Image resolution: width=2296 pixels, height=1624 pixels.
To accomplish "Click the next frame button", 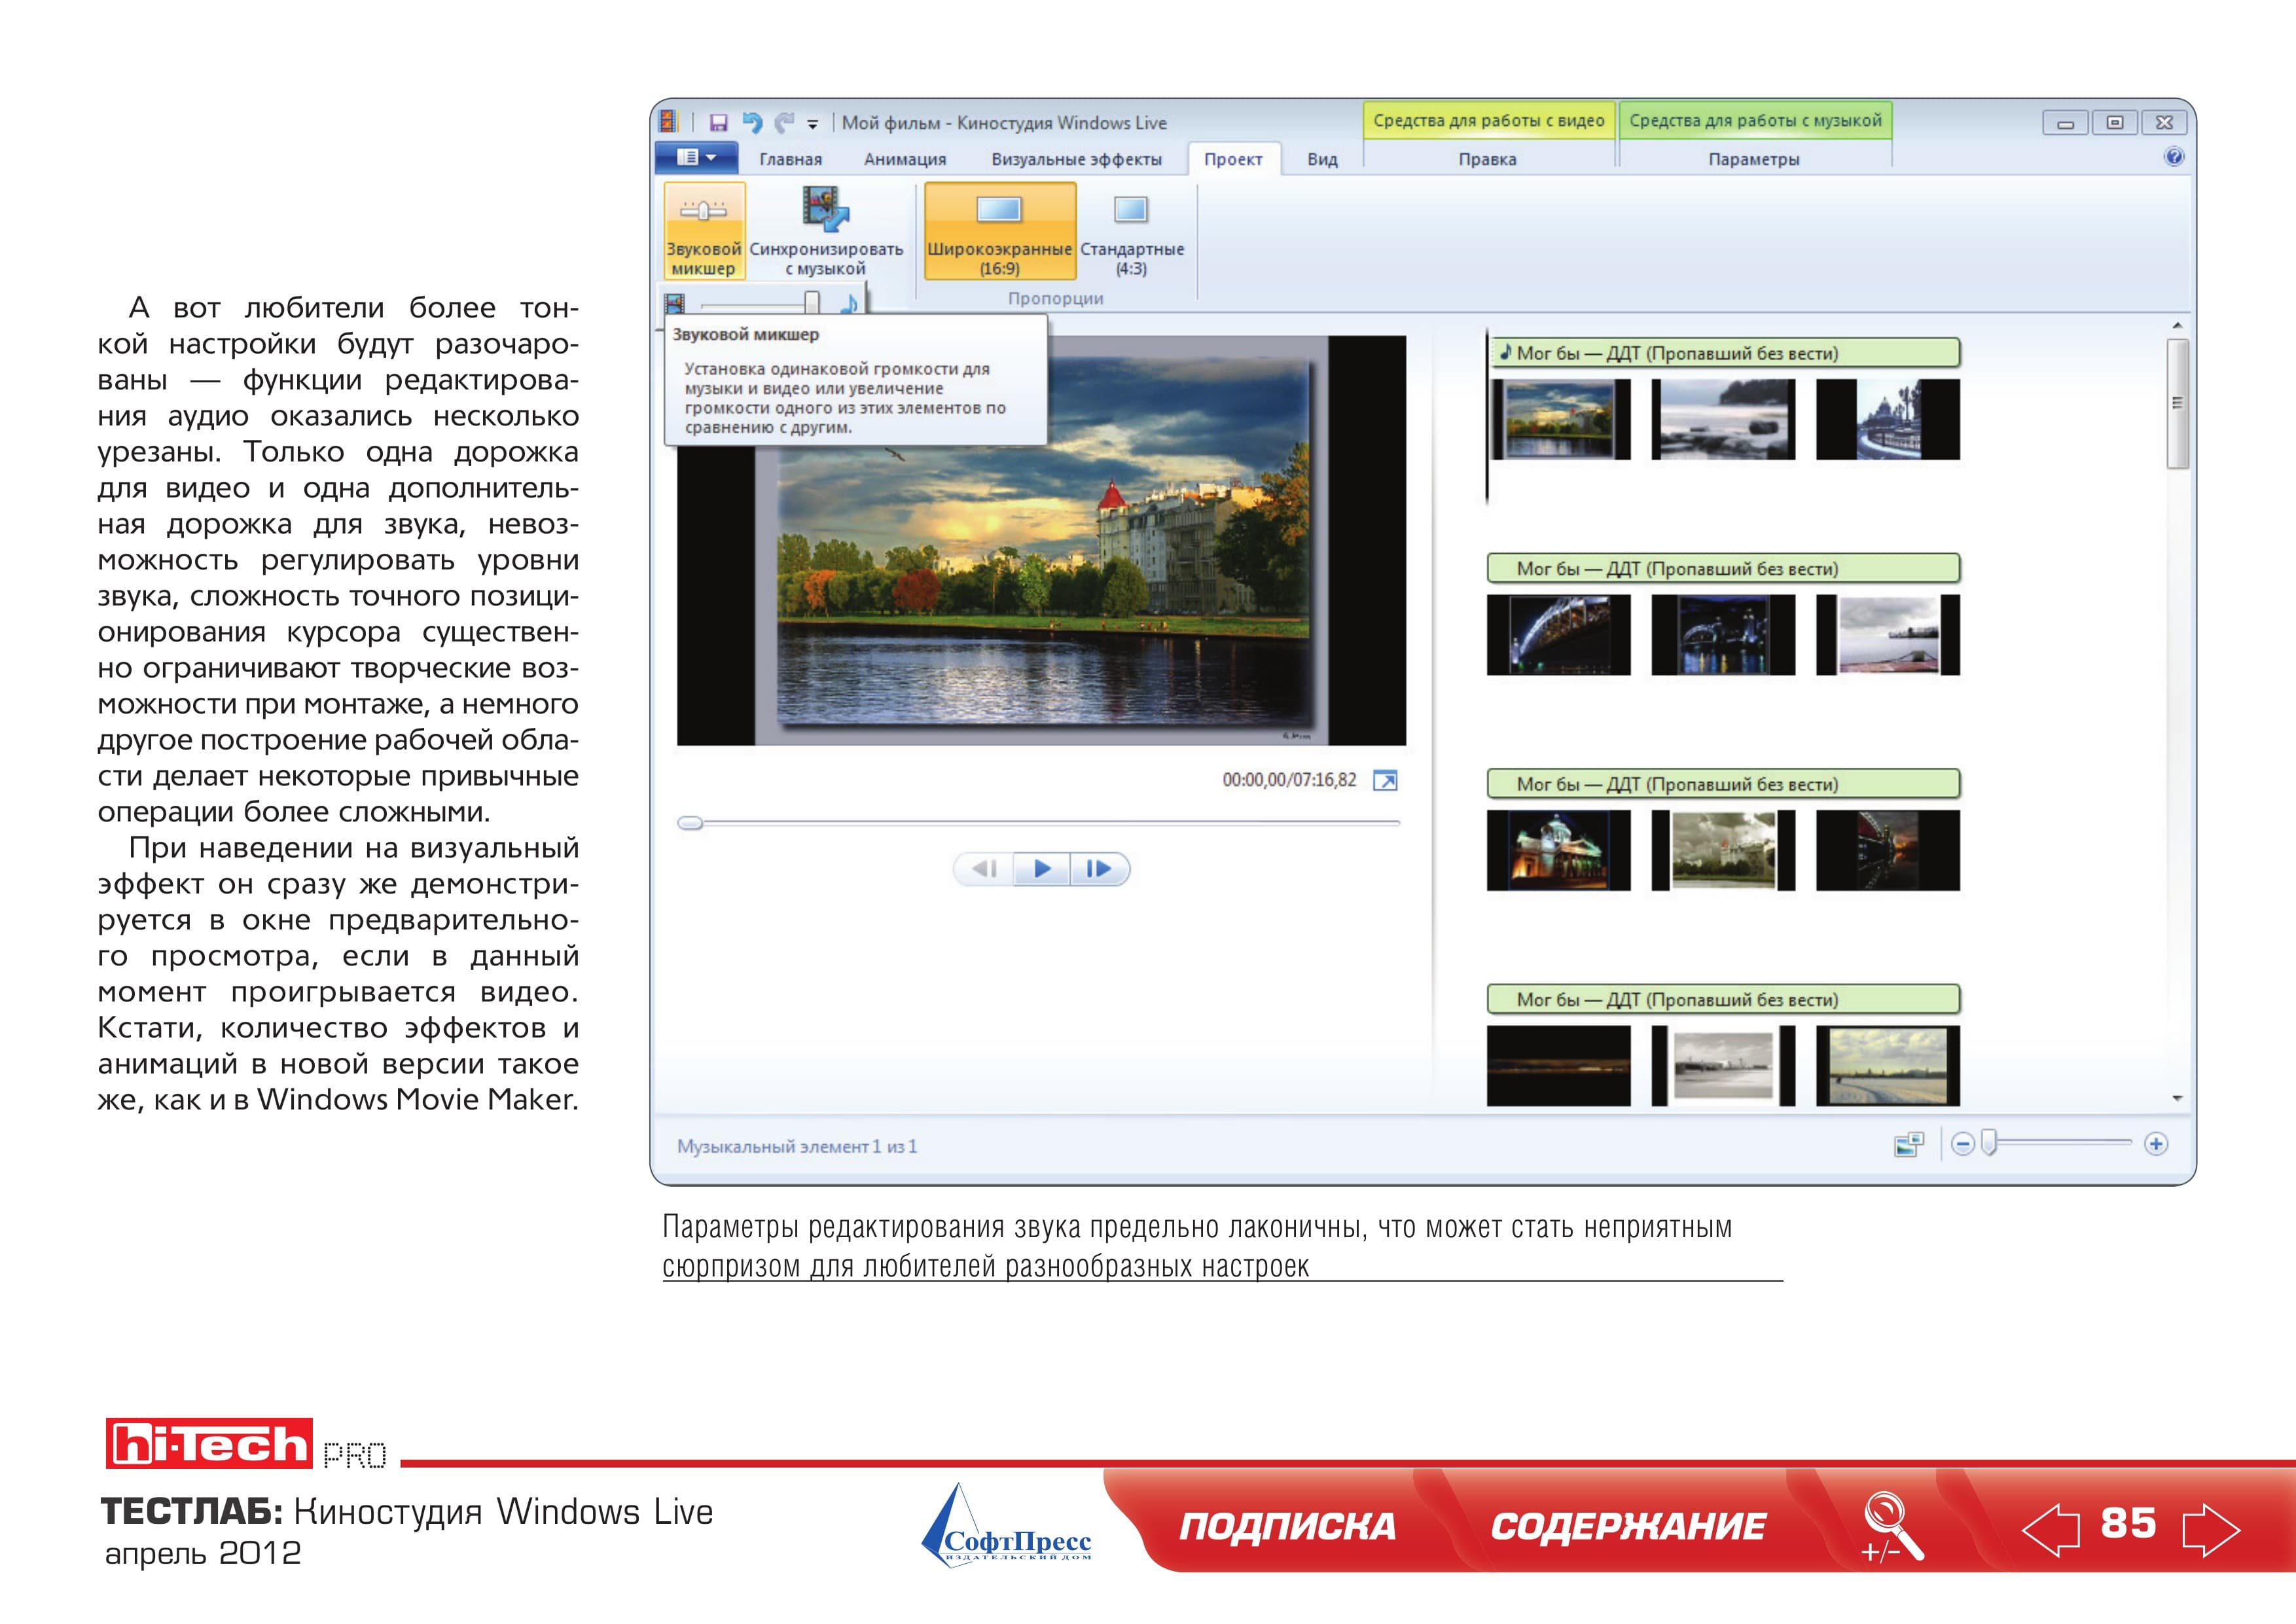I will click(1099, 869).
